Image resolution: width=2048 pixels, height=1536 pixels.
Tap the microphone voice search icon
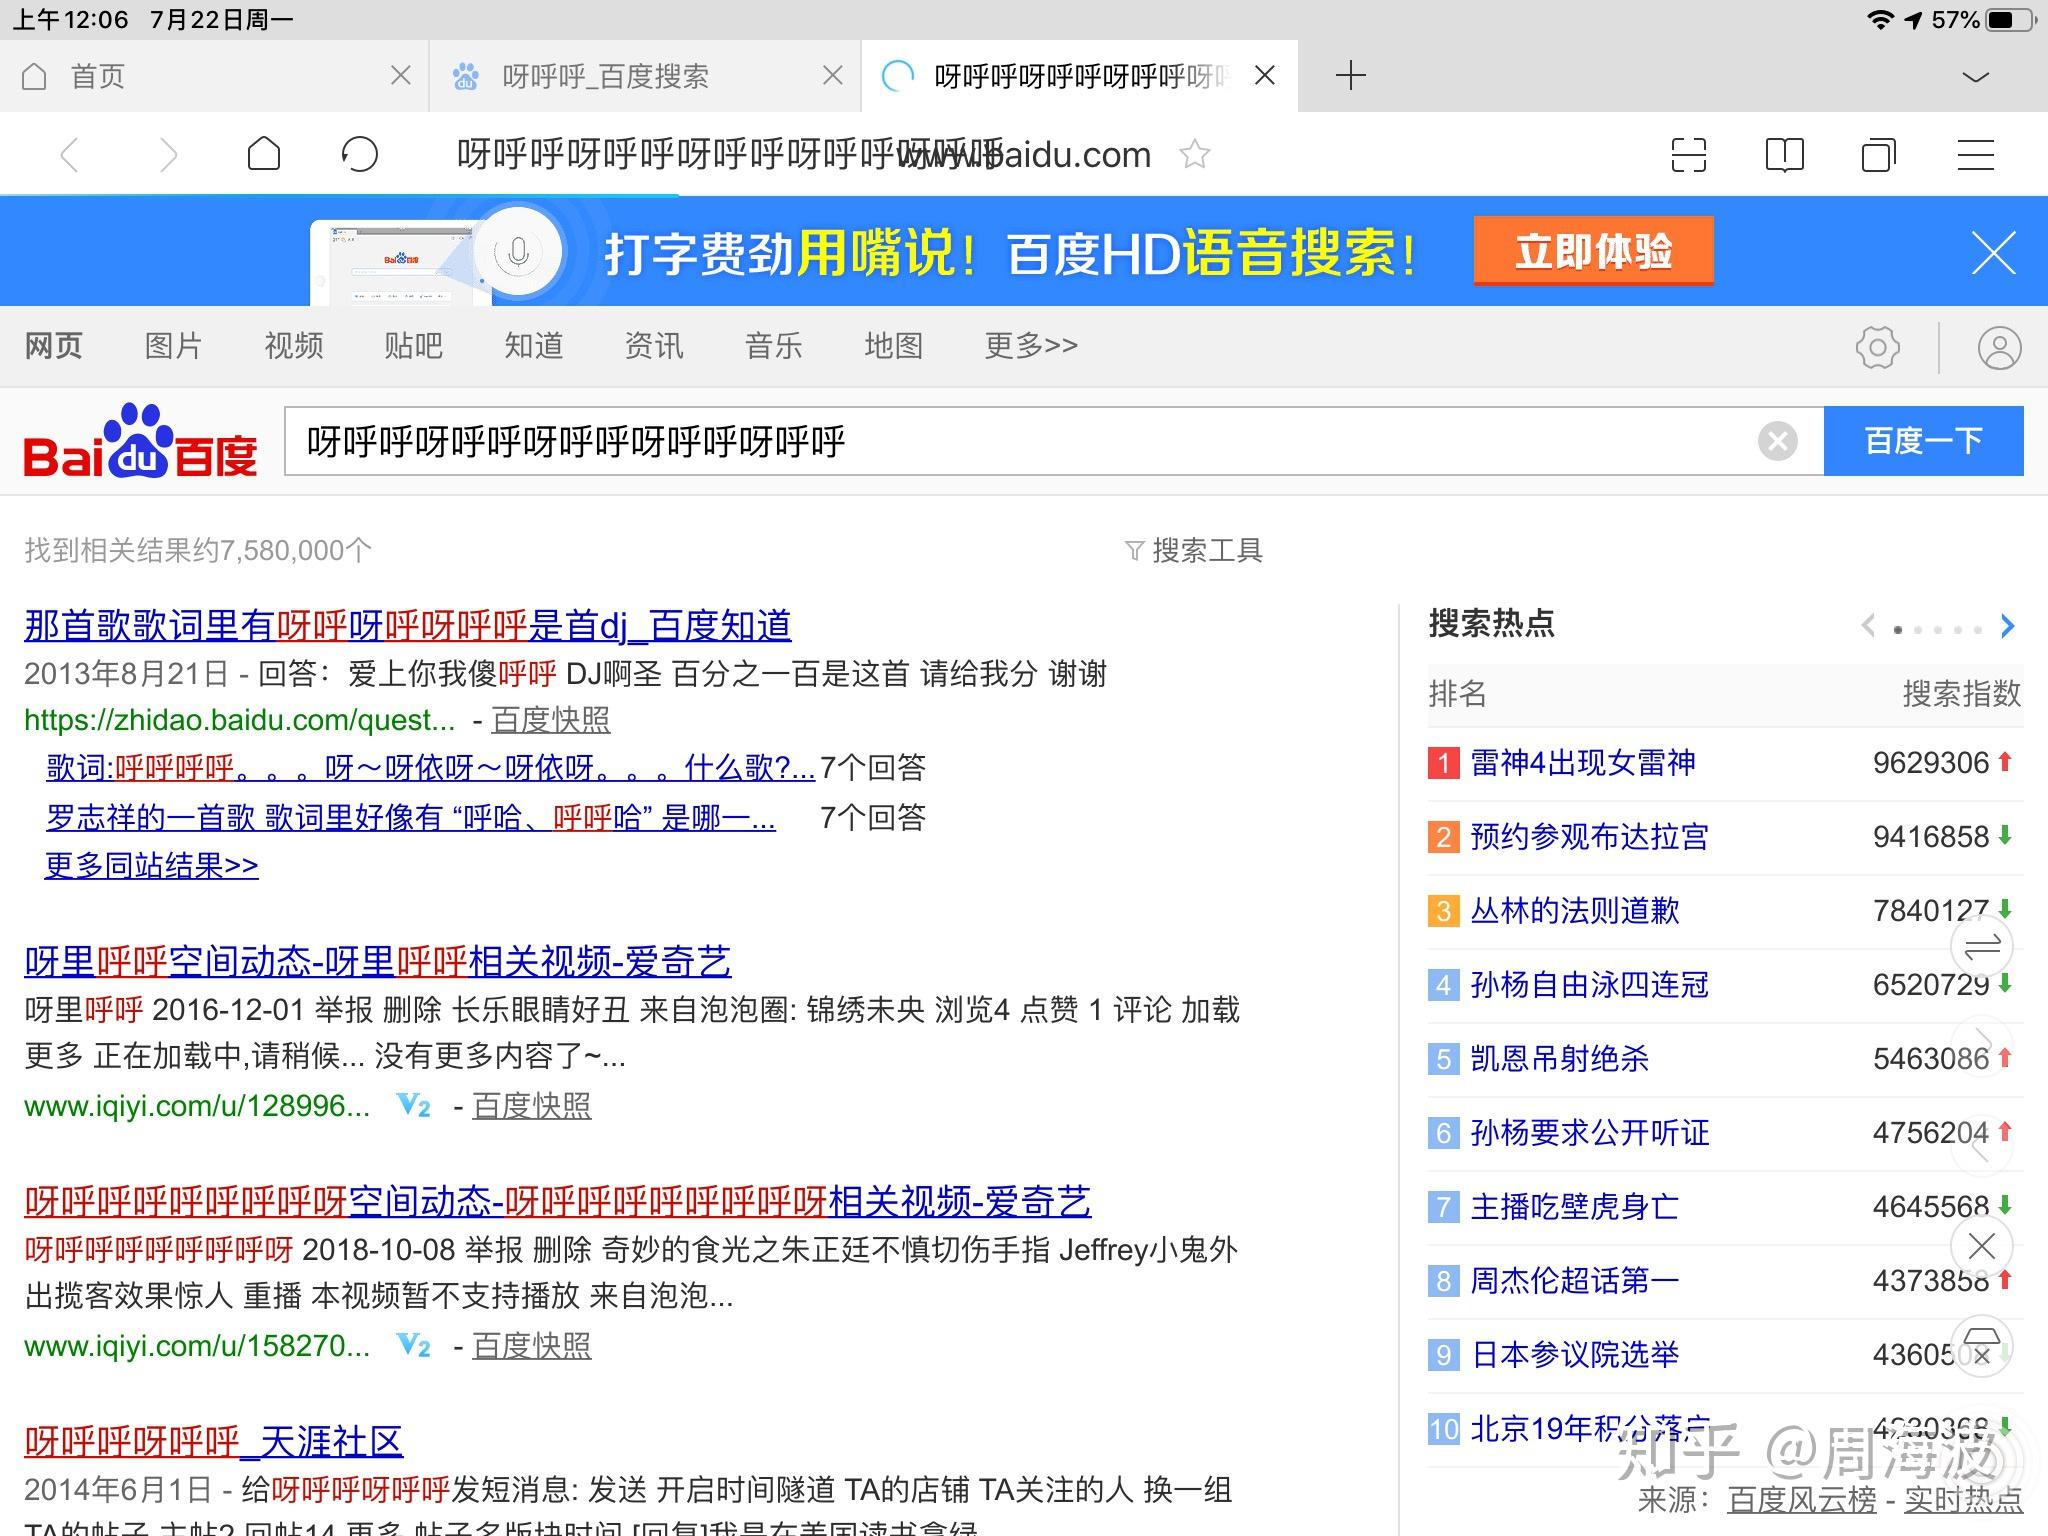518,252
